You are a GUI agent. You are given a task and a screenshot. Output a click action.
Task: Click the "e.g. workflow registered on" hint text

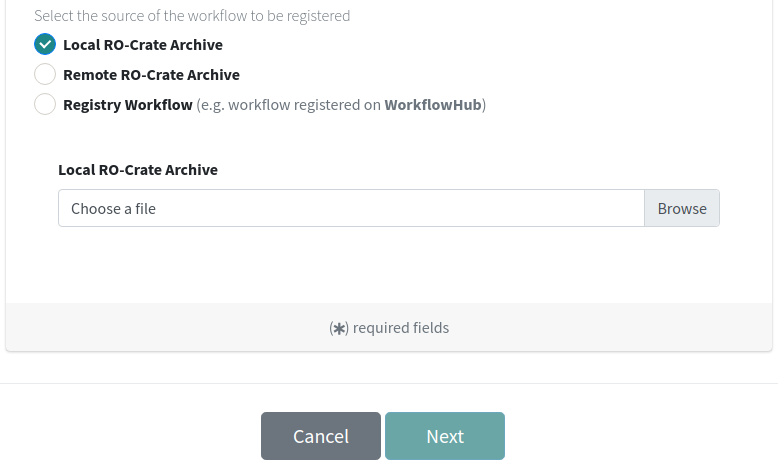point(291,105)
